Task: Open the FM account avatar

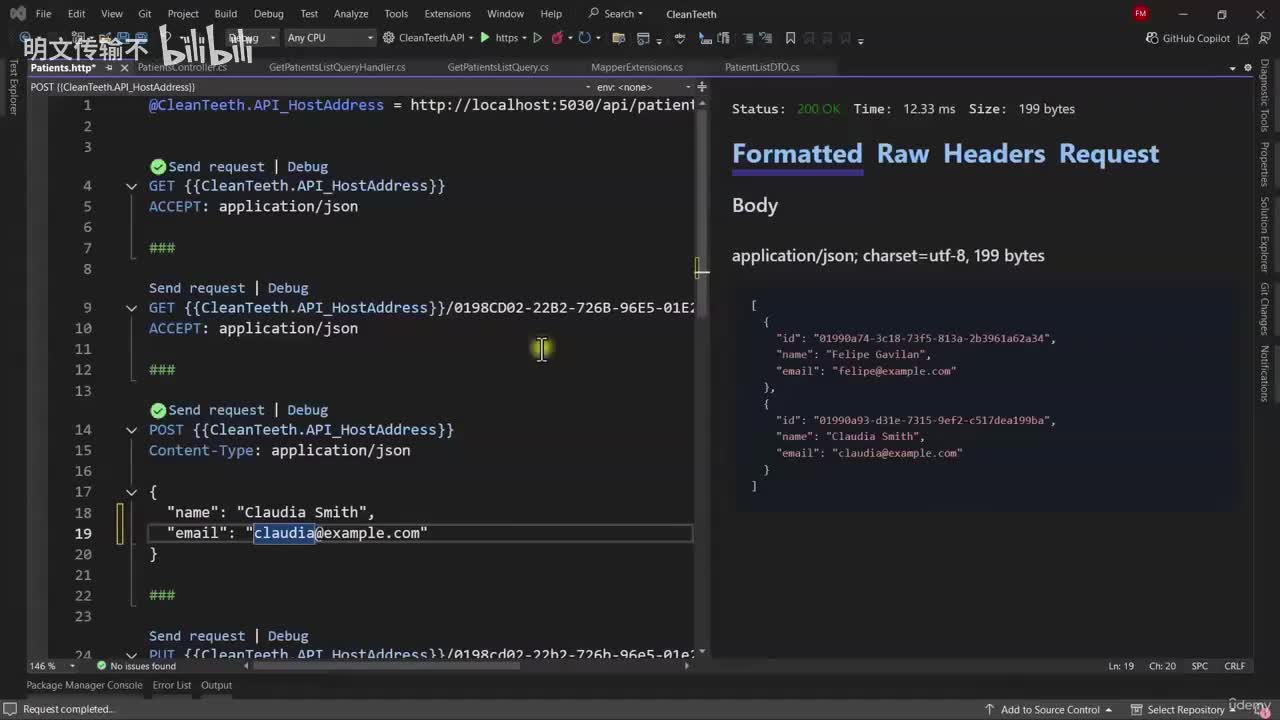Action: click(1141, 14)
